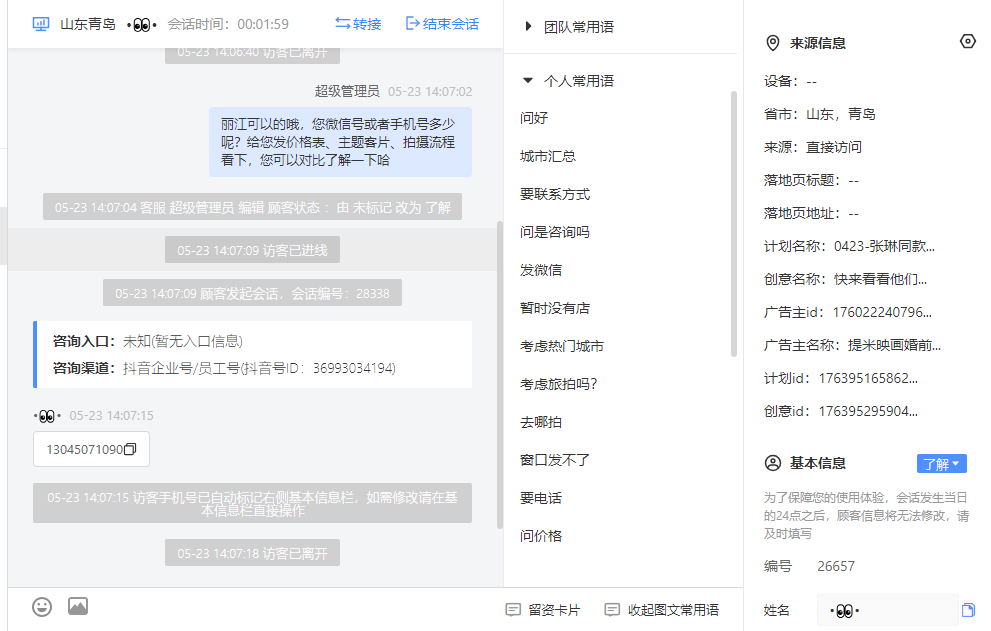Screen dimensions: 991x631
Task: Click the visitor eyes emoji nickname in header
Action: pyautogui.click(x=142, y=25)
